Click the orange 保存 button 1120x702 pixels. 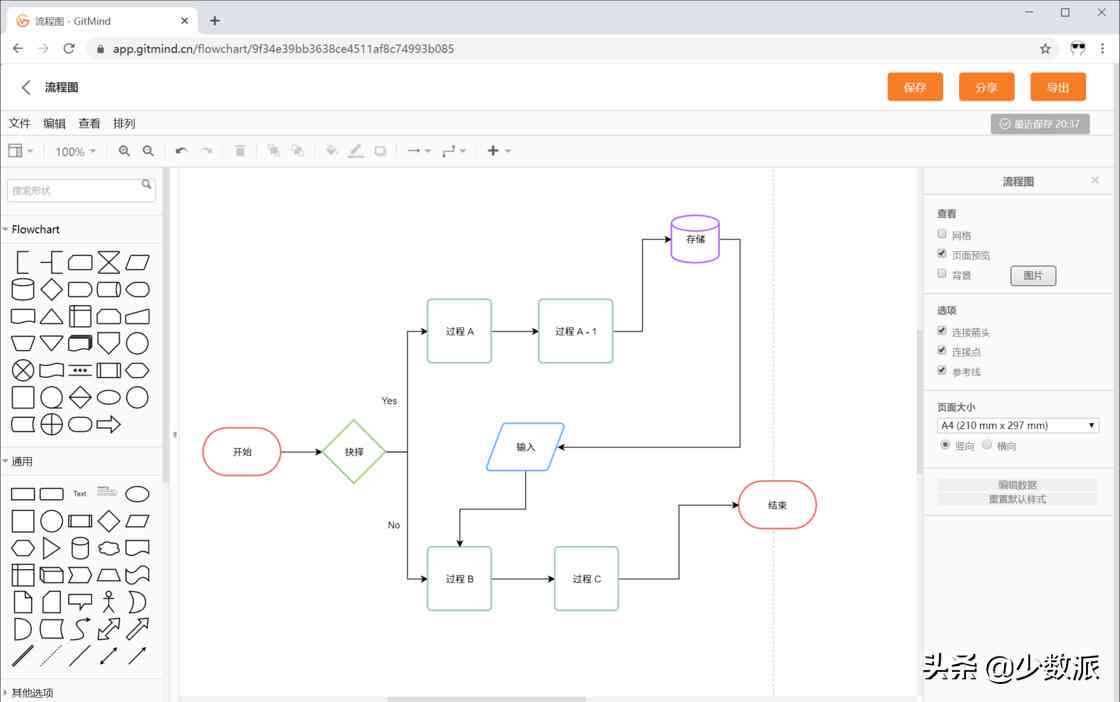[915, 87]
